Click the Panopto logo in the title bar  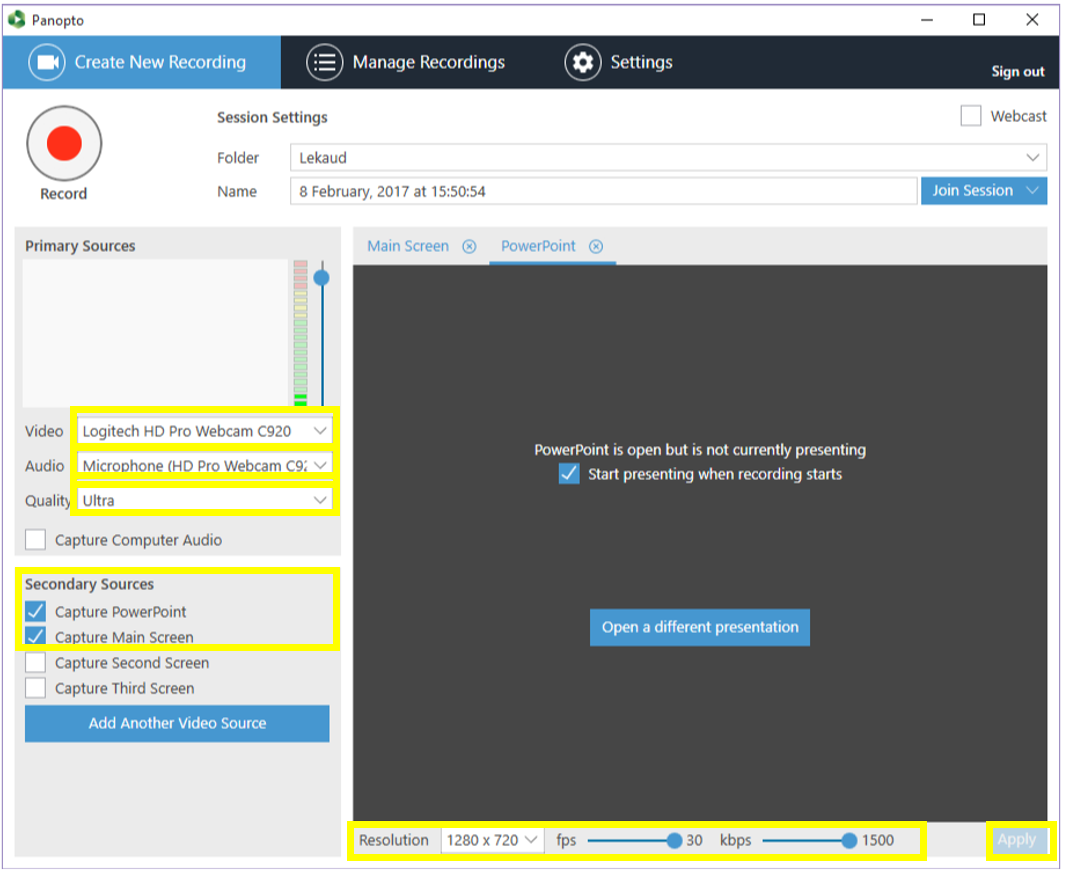pos(16,19)
